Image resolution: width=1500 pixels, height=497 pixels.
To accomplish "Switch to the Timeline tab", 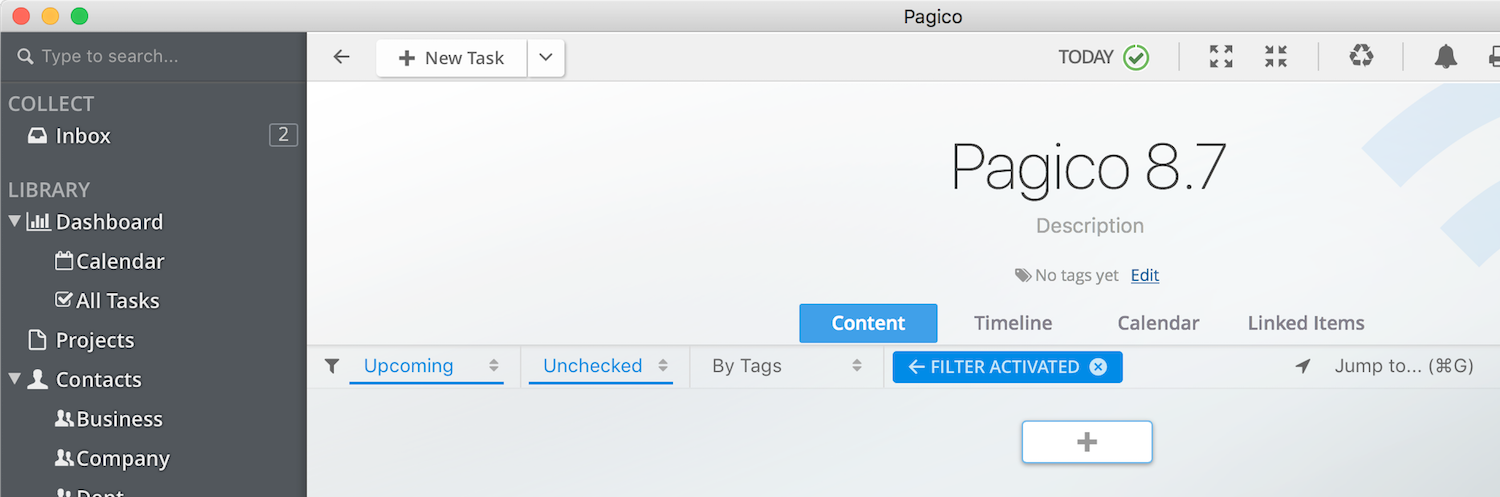I will pos(1013,323).
